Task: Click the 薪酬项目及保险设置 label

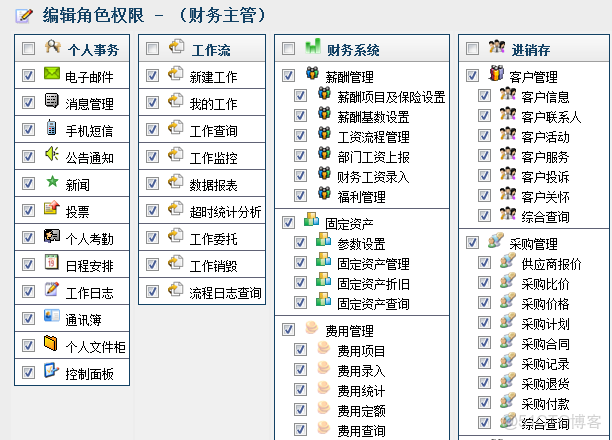Action: 391,97
